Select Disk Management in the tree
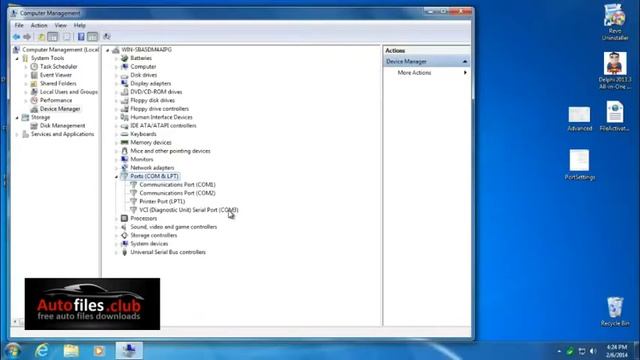Screen dimensions: 640x360 tap(62, 126)
